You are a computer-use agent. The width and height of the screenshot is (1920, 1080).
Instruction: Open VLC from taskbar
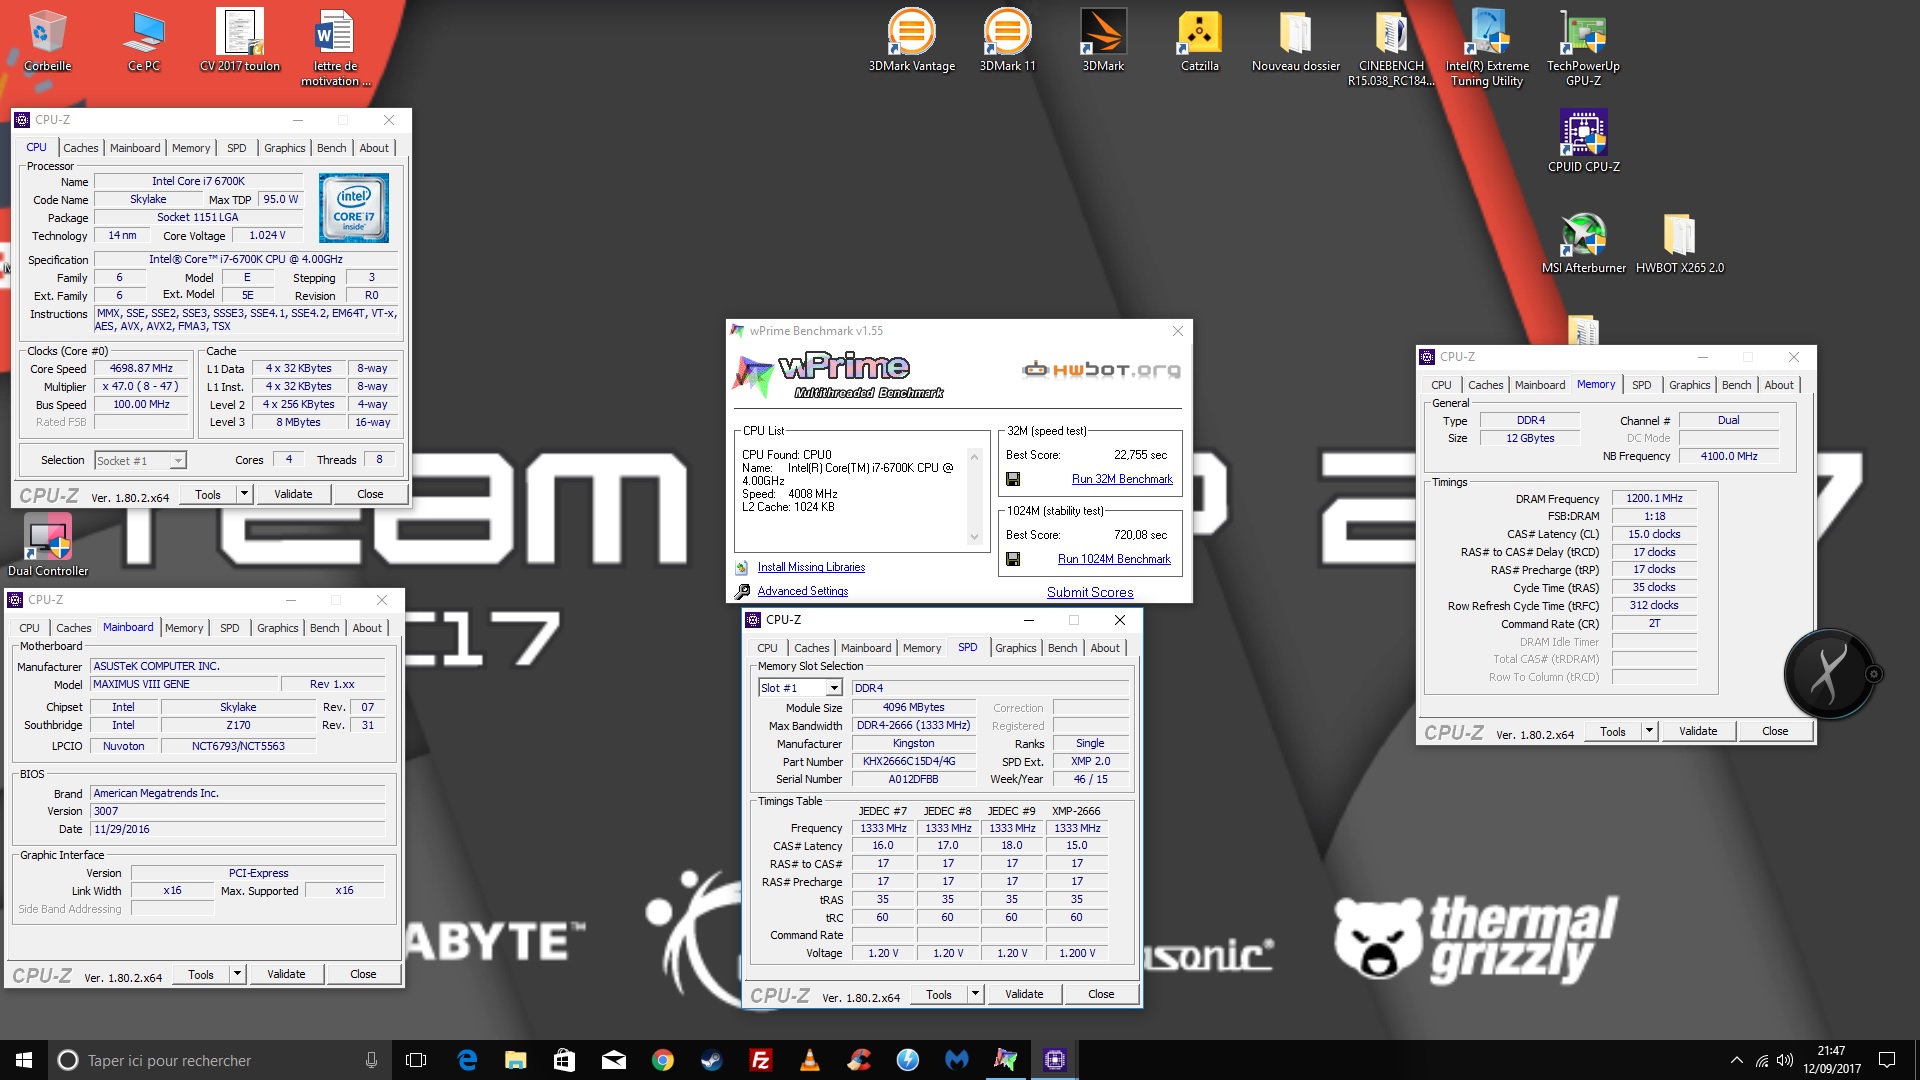[809, 1060]
